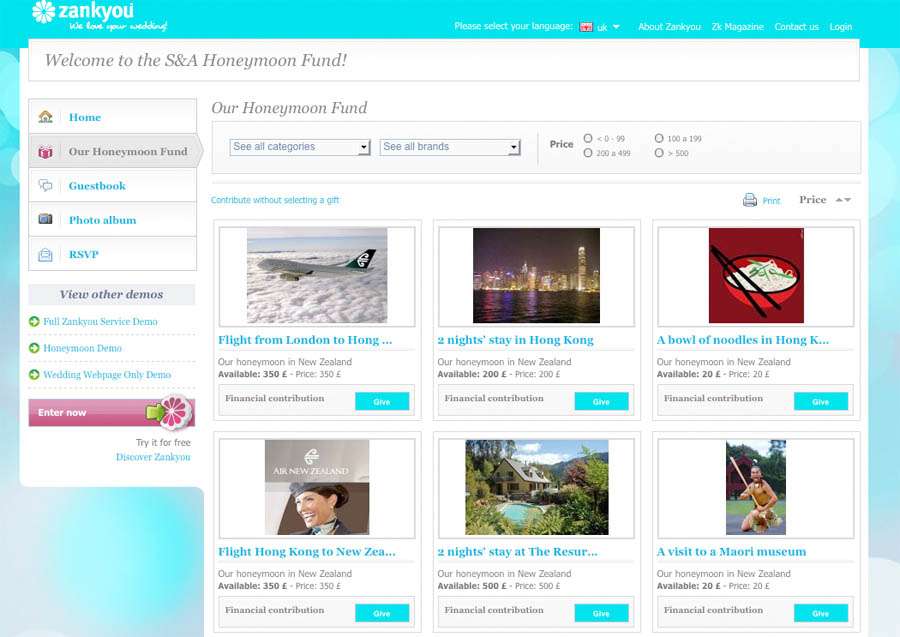900x637 pixels.
Task: Open the lodge with pool thumbnail
Action: coord(537,487)
